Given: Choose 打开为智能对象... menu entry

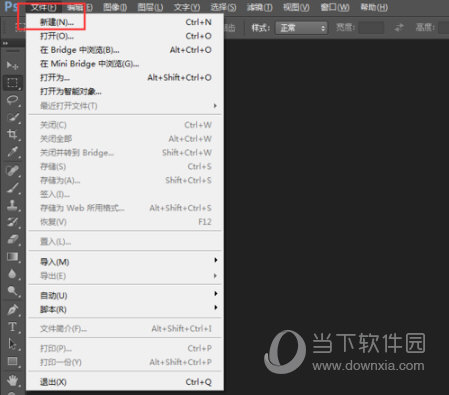Looking at the screenshot, I should [125, 91].
